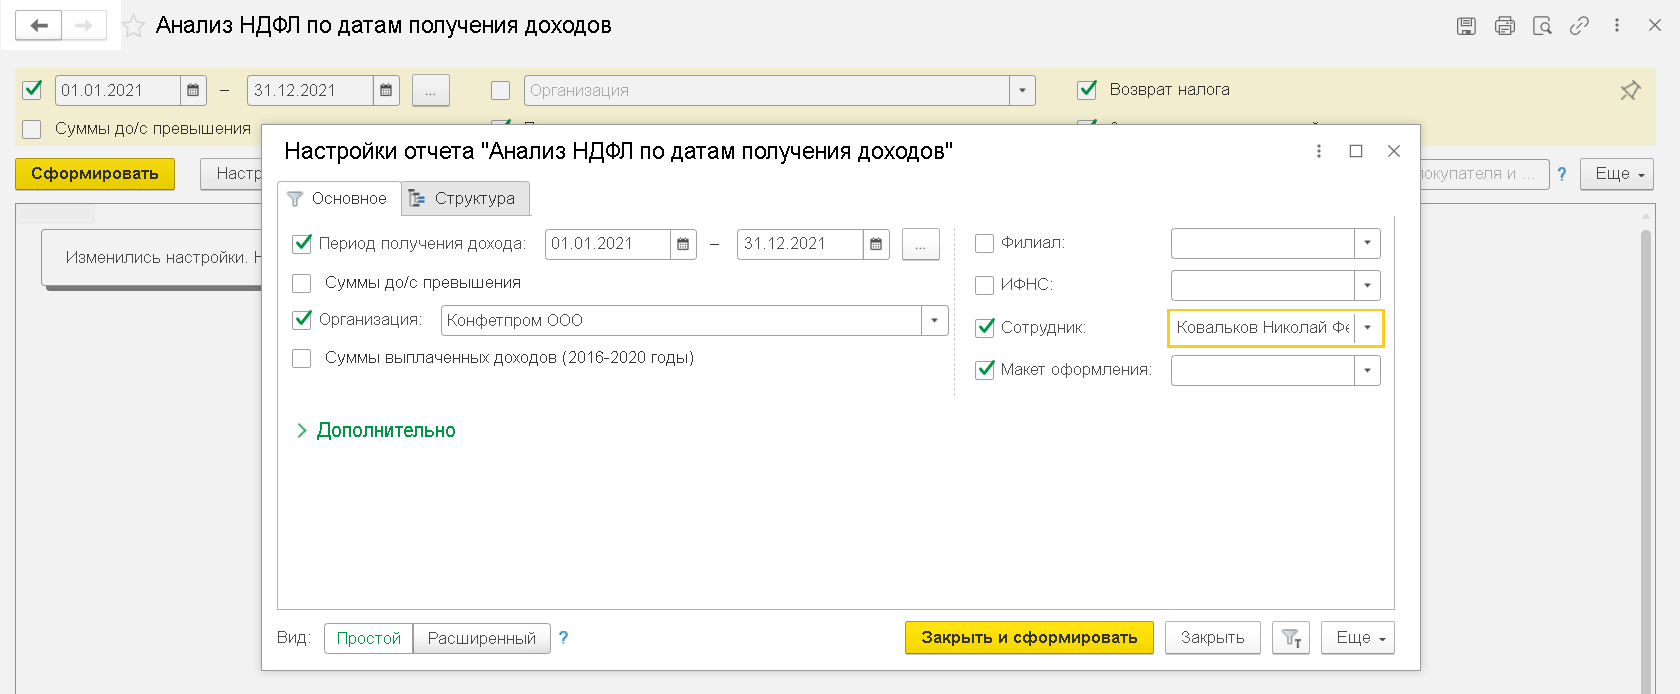Click 'Закрыть и сформировать' button
This screenshot has width=1680, height=694.
tap(1029, 637)
